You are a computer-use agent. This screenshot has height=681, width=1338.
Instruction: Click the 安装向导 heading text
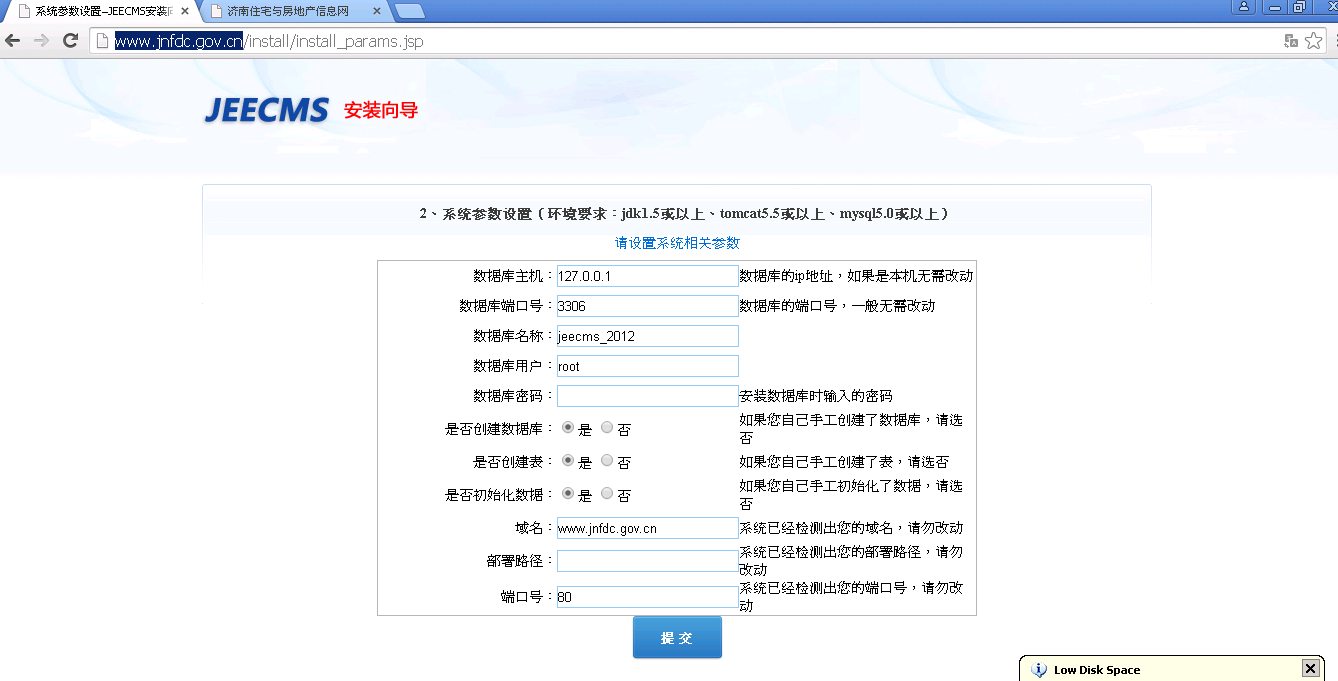coord(381,110)
